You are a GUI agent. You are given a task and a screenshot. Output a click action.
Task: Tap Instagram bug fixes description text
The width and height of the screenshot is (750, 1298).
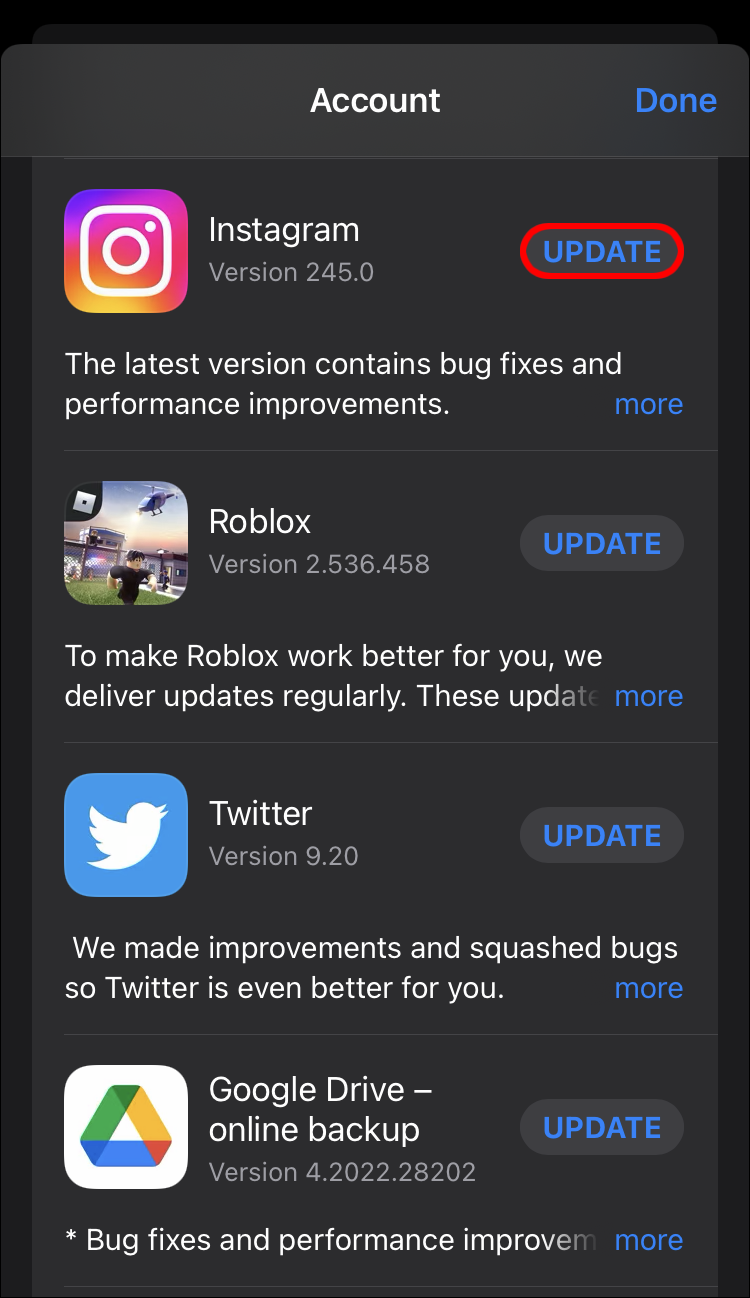[343, 384]
